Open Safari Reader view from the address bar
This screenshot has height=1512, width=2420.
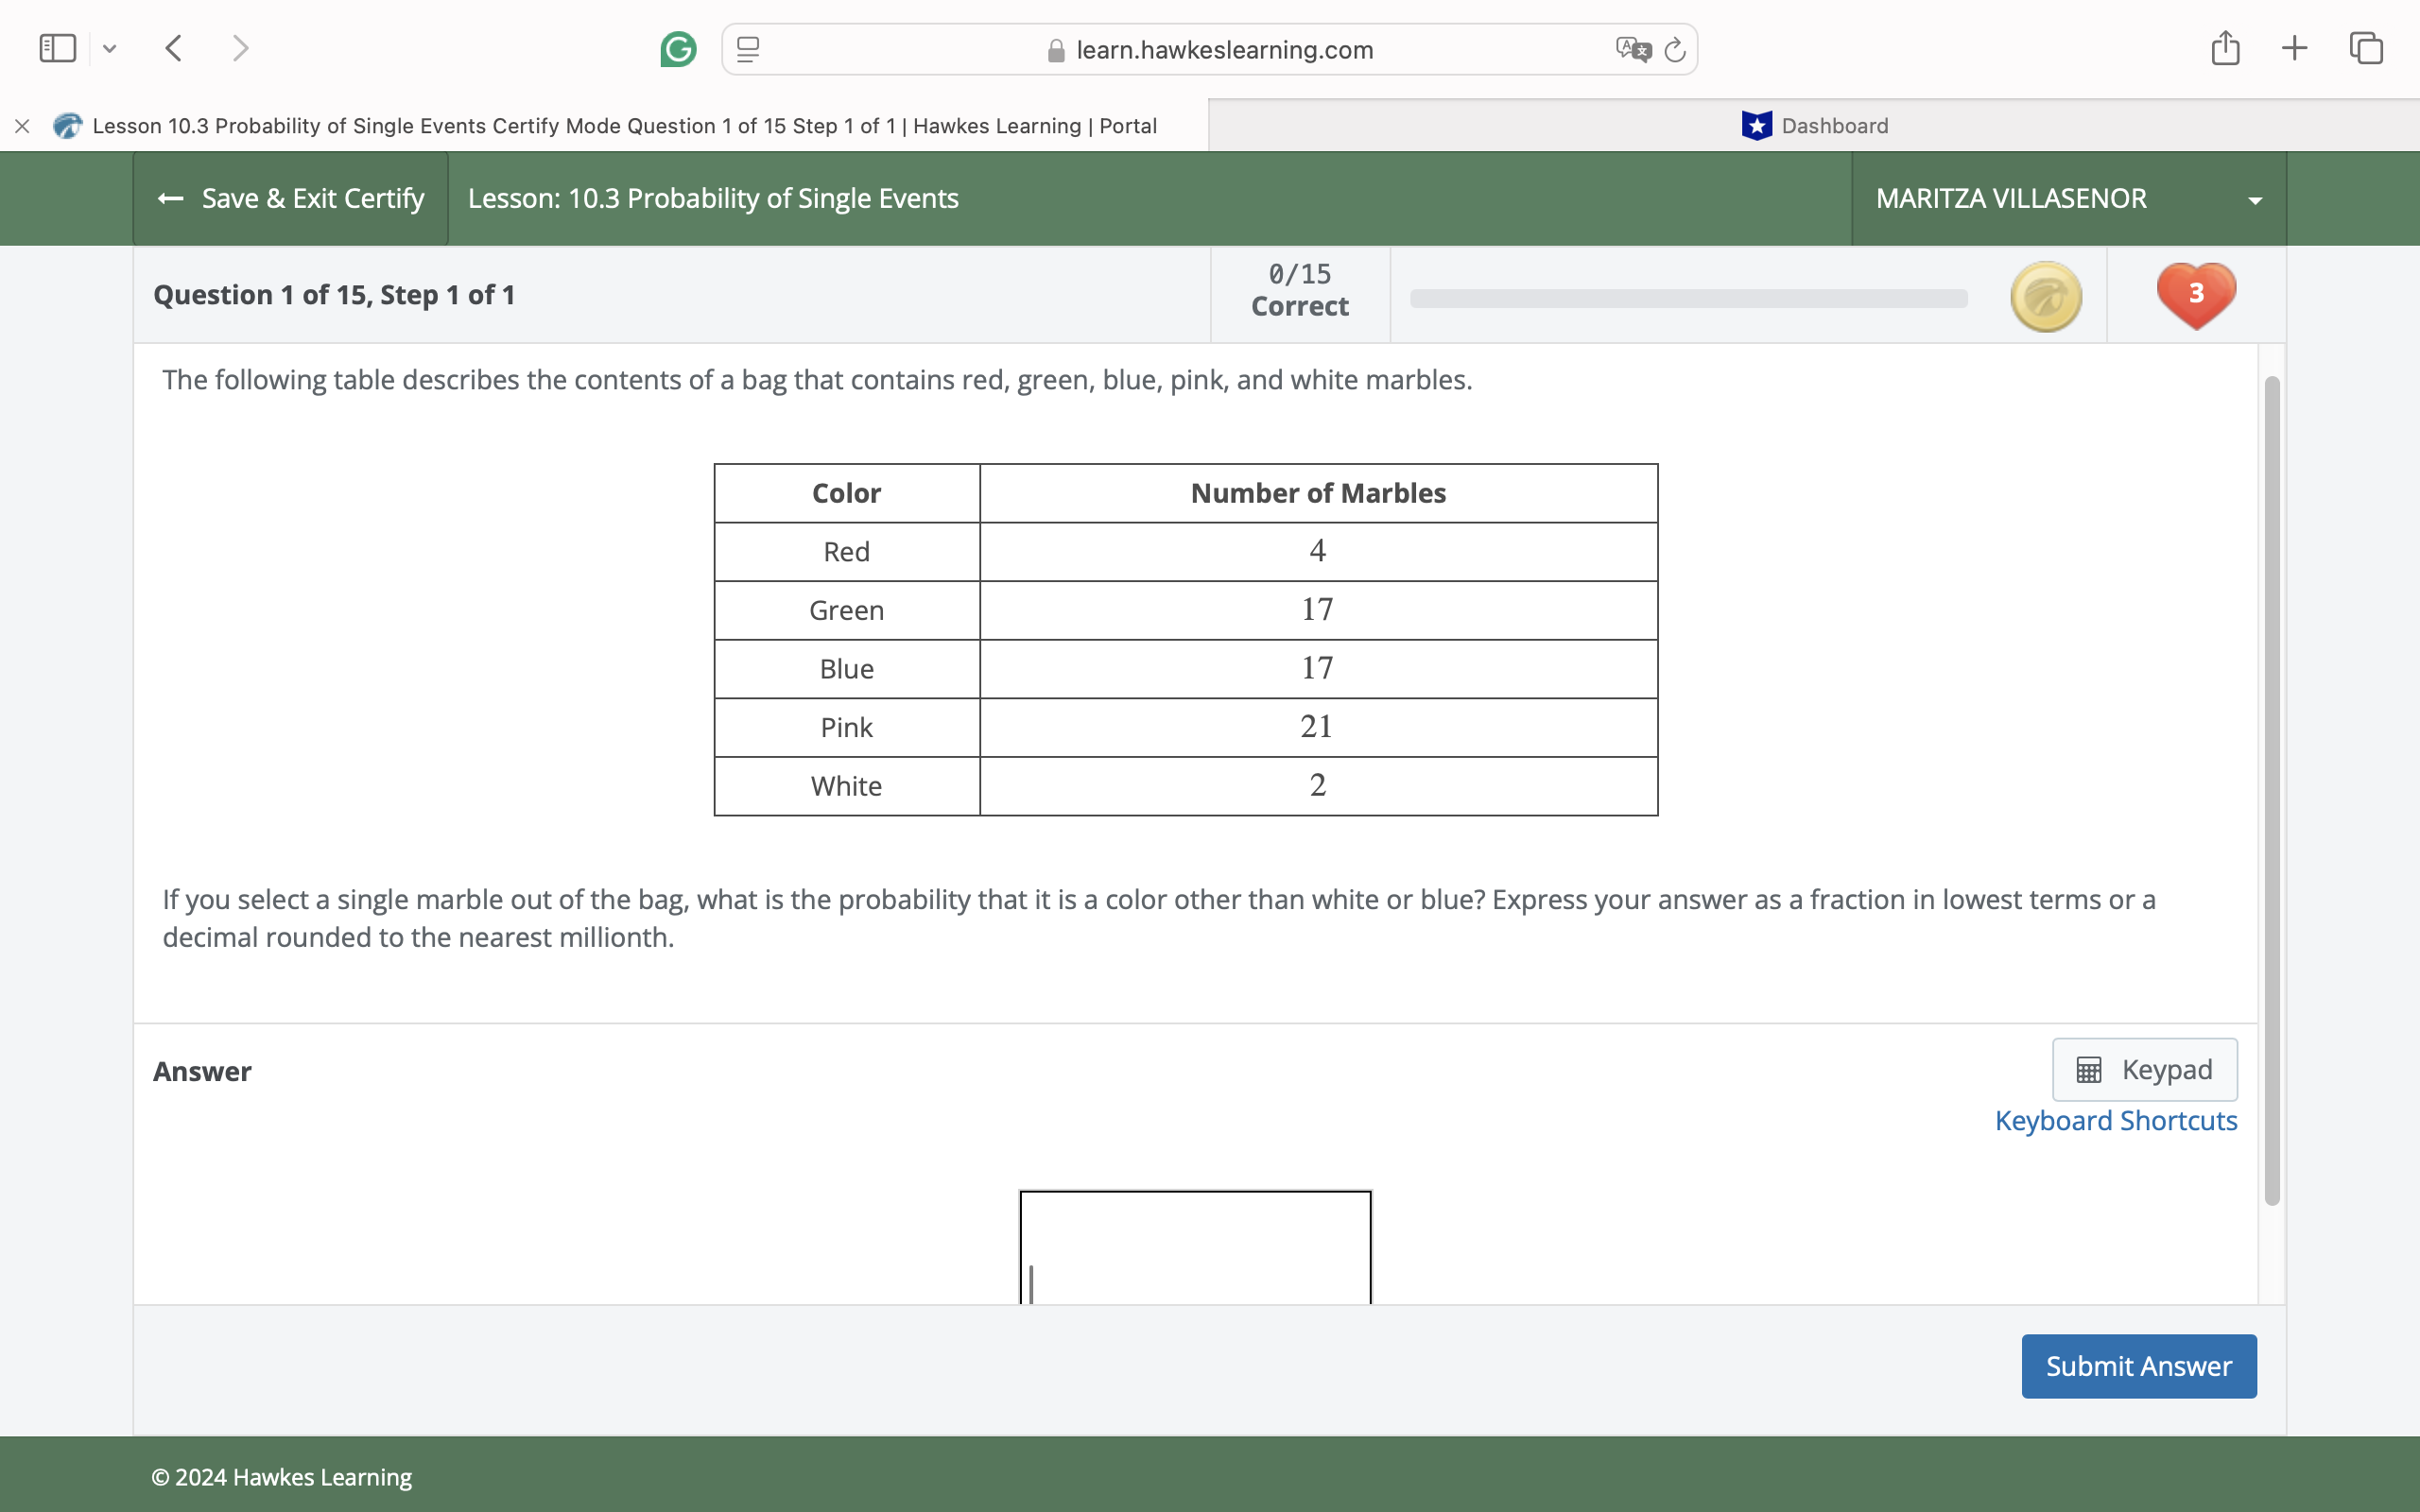[x=746, y=49]
